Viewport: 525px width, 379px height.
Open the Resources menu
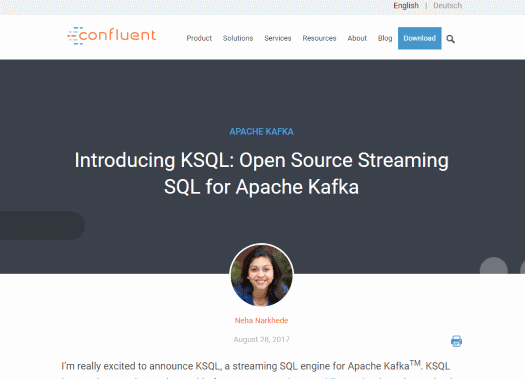319,38
